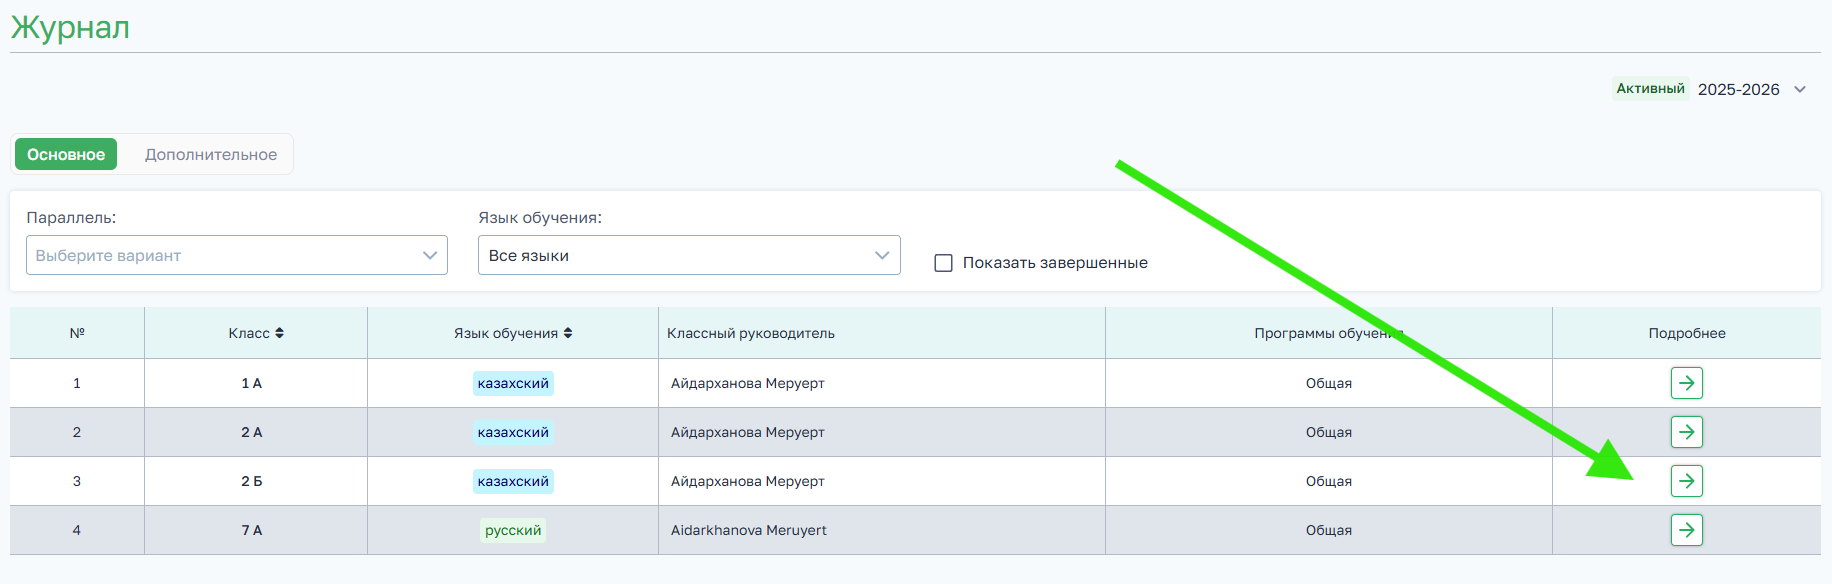Click the Журнал page heading

point(70,27)
